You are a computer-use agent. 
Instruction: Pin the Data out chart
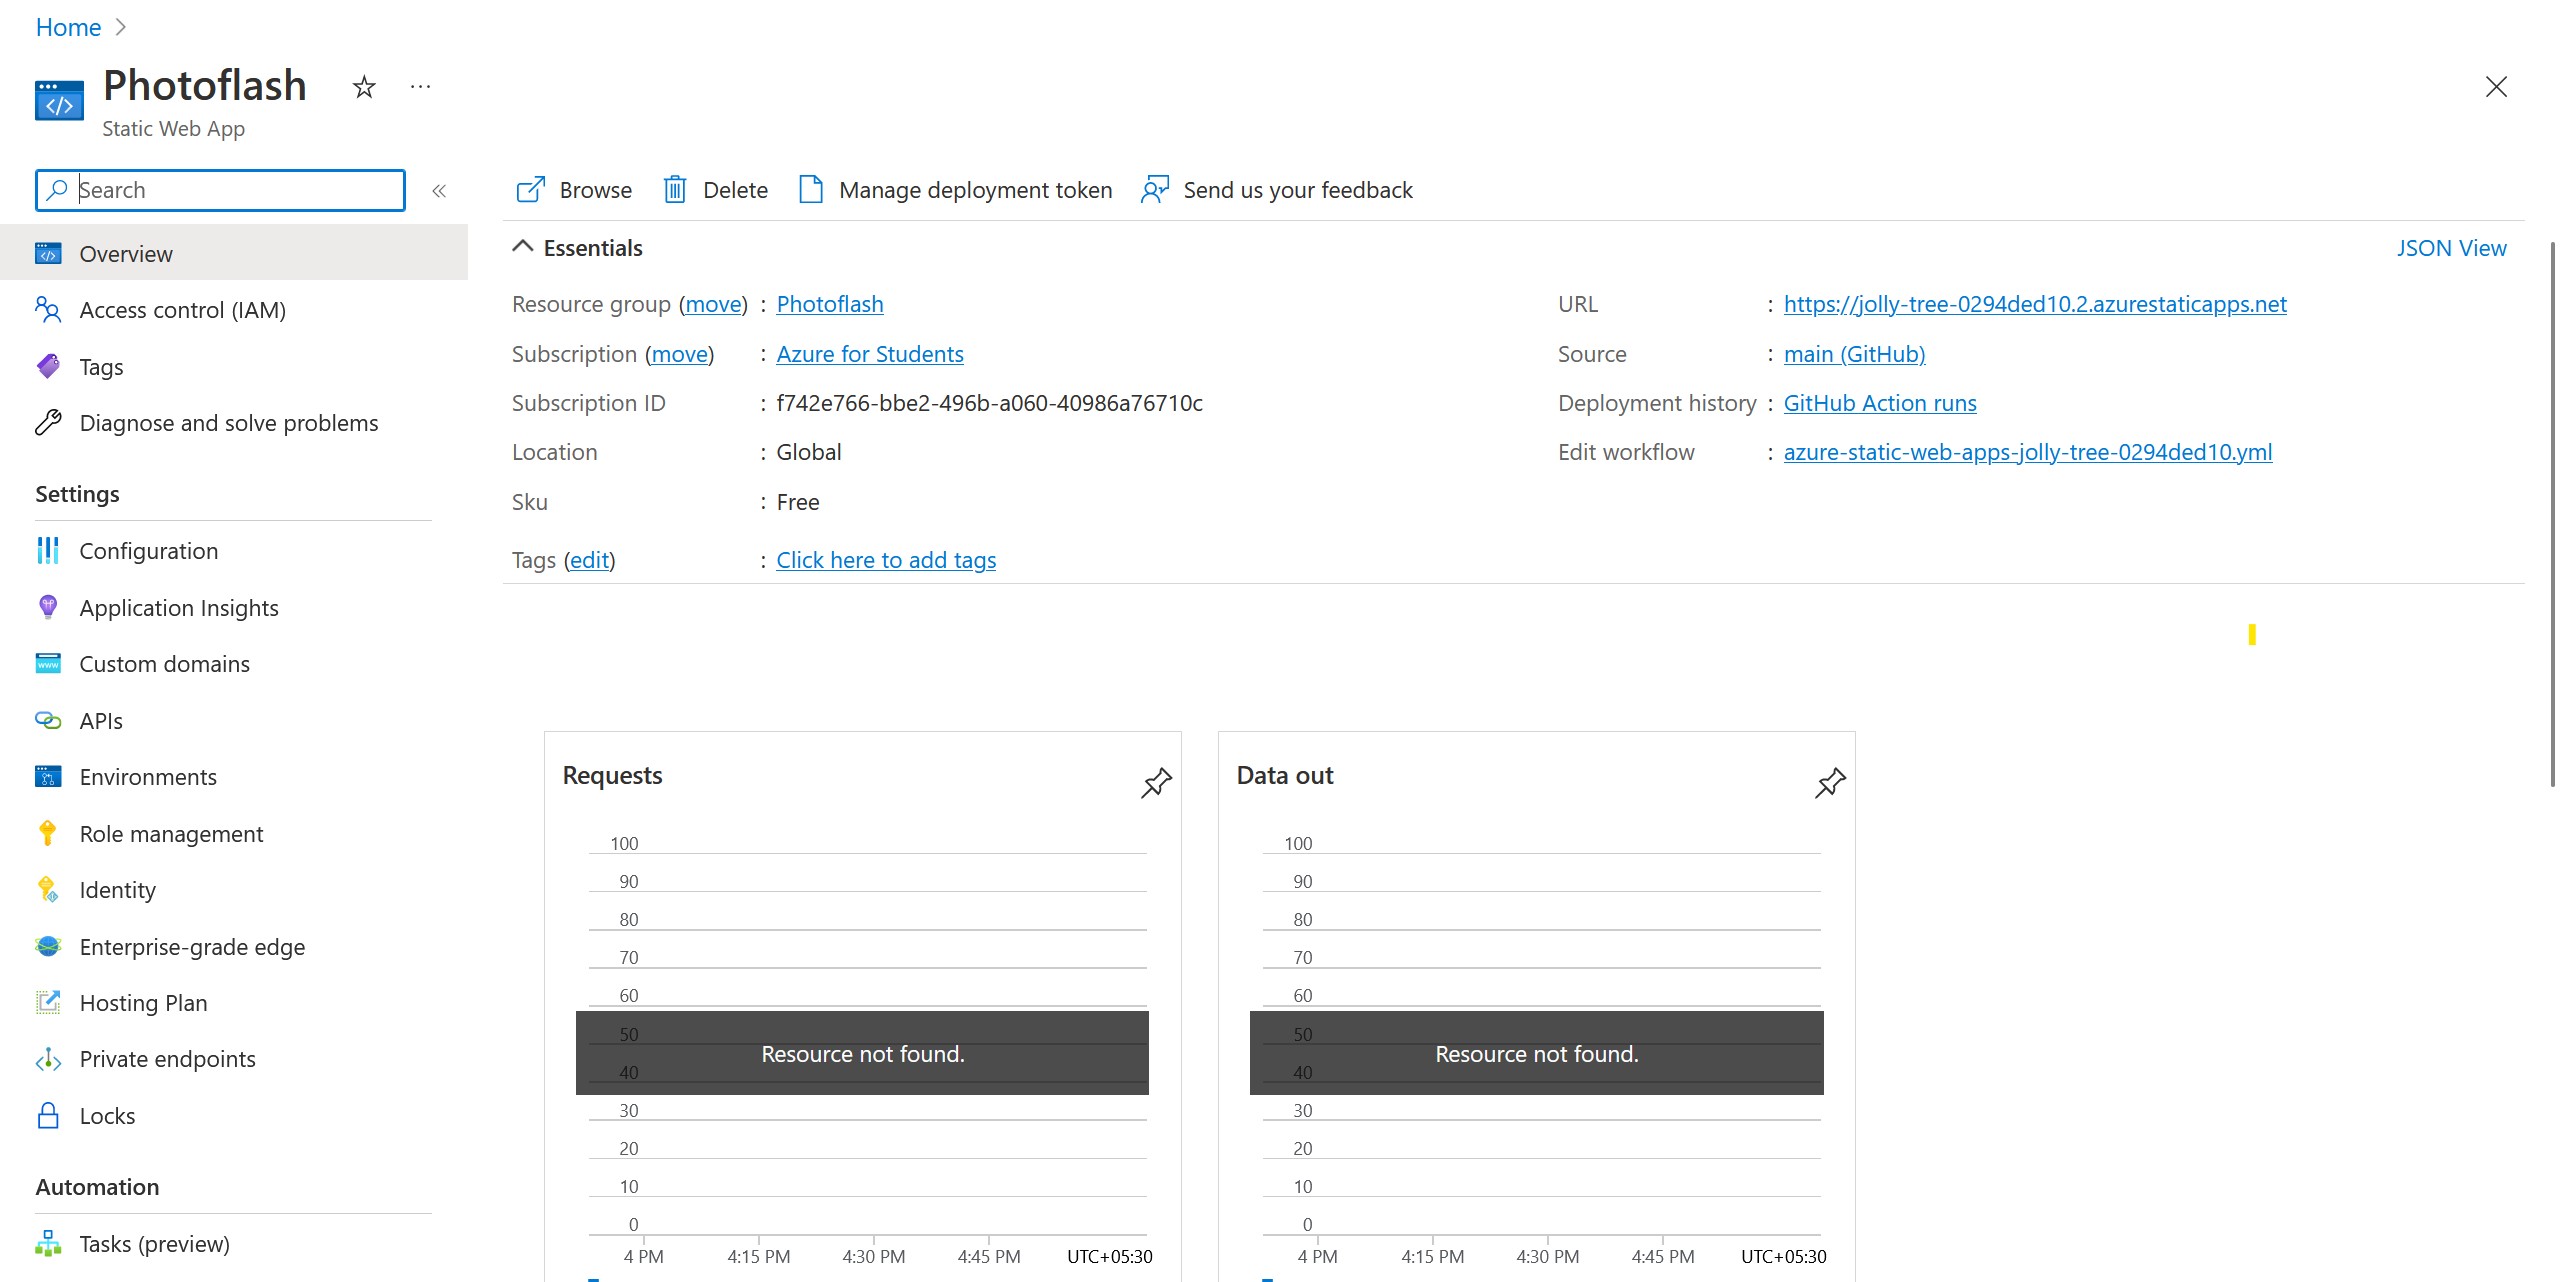[x=1829, y=782]
